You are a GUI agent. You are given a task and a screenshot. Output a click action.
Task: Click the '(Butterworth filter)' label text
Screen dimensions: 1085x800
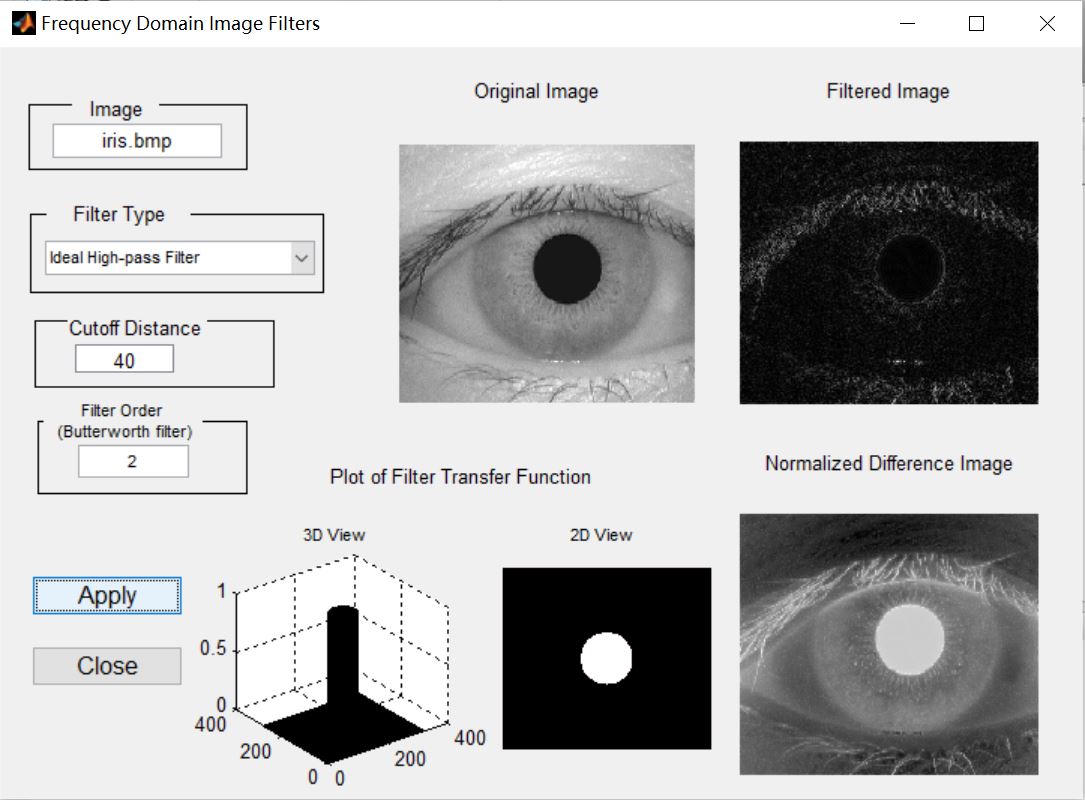click(x=125, y=432)
